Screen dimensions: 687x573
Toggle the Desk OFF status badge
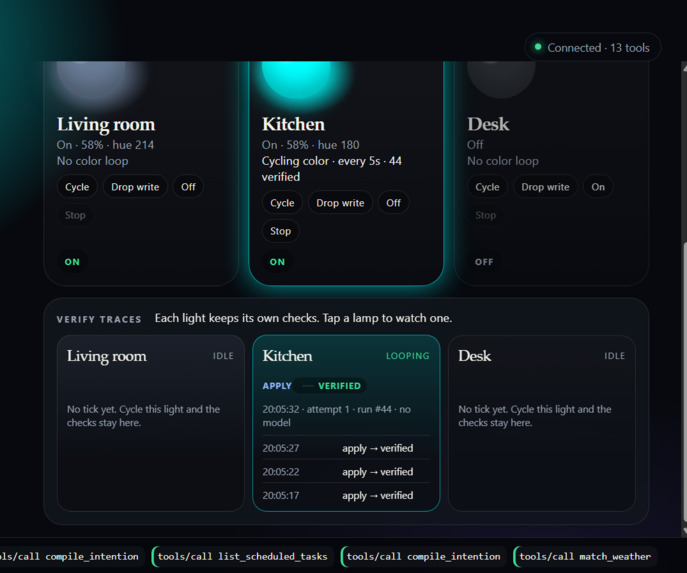[484, 262]
